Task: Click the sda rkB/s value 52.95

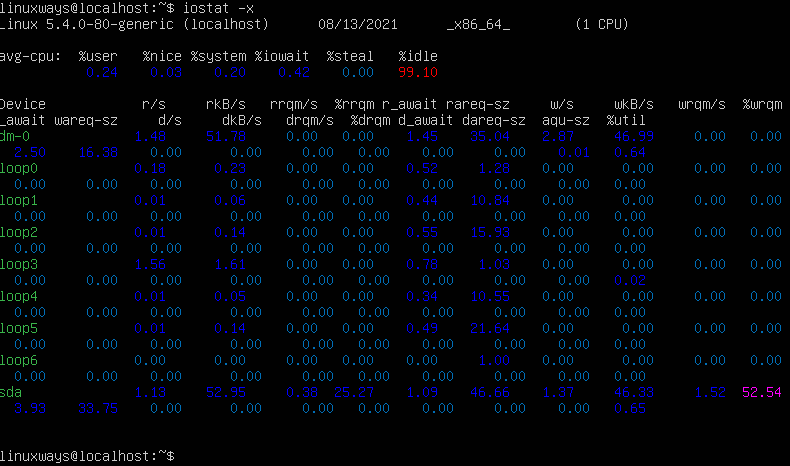Action: pyautogui.click(x=226, y=392)
